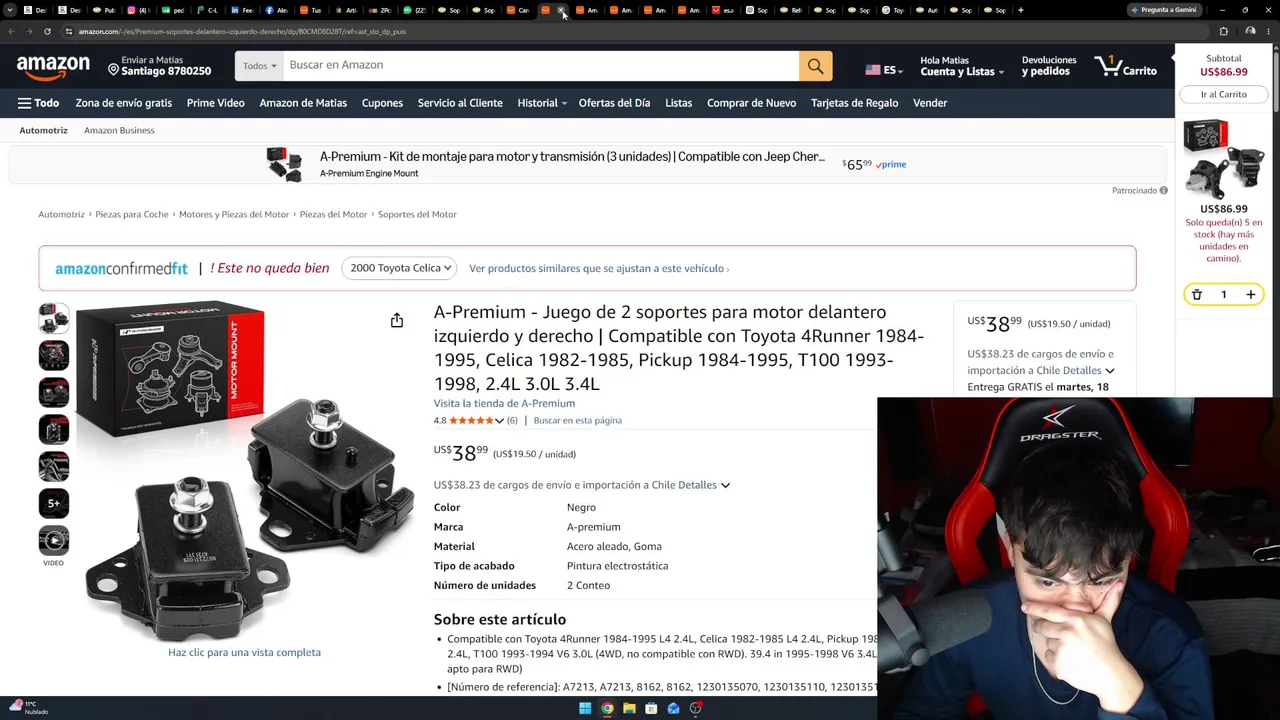Click Buscar en esta página link
The image size is (1280, 720).
click(578, 420)
